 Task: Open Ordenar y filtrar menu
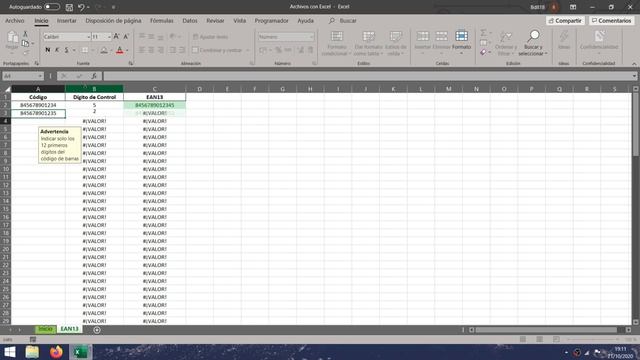pos(506,43)
